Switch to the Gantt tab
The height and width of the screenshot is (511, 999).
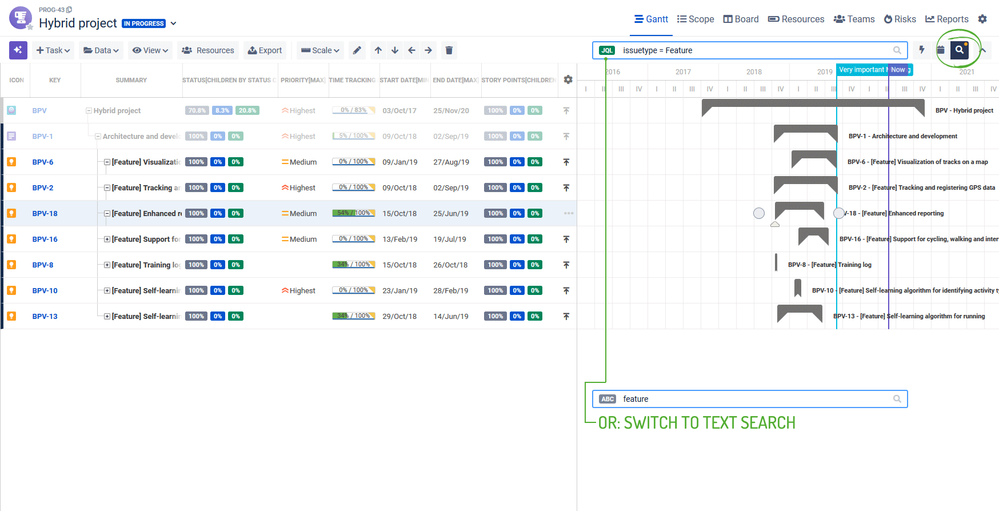(x=651, y=19)
